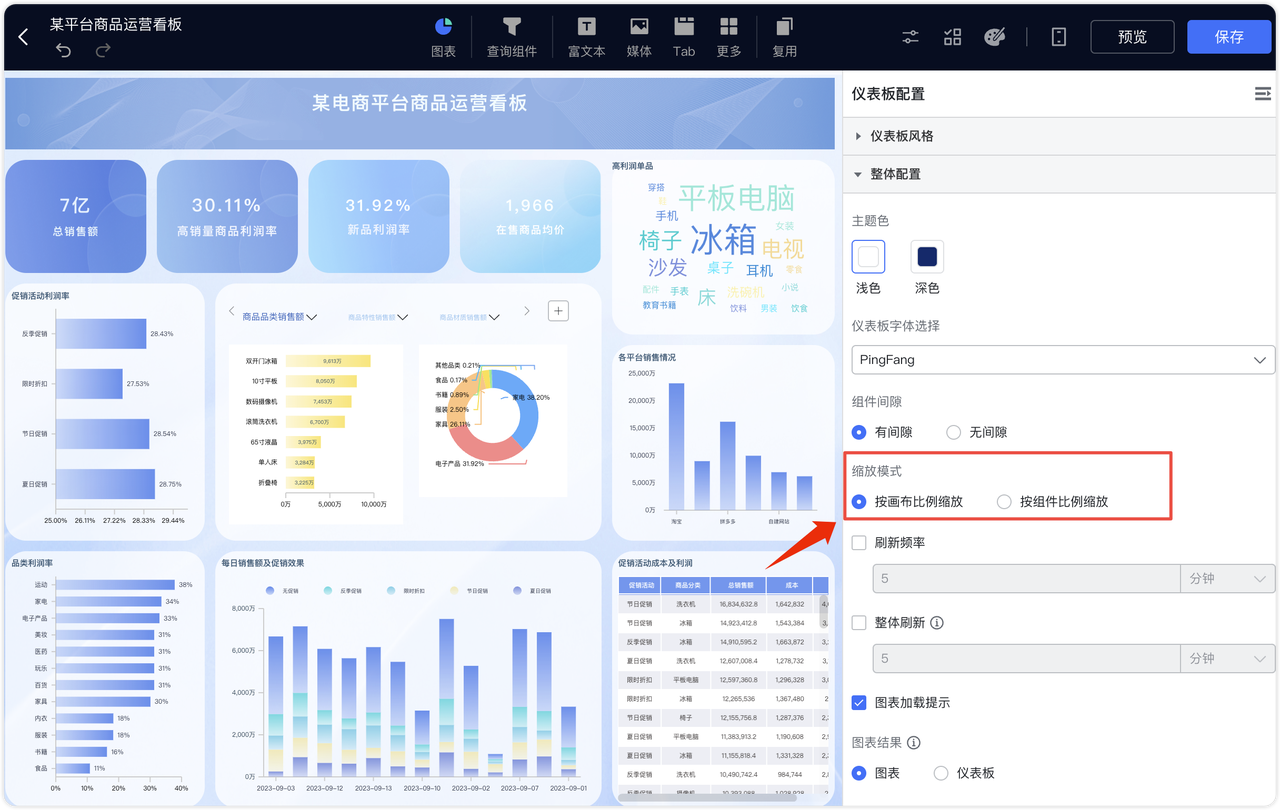1280x810 pixels.
Task: Select 无间隙 component spacing
Action: click(x=953, y=432)
